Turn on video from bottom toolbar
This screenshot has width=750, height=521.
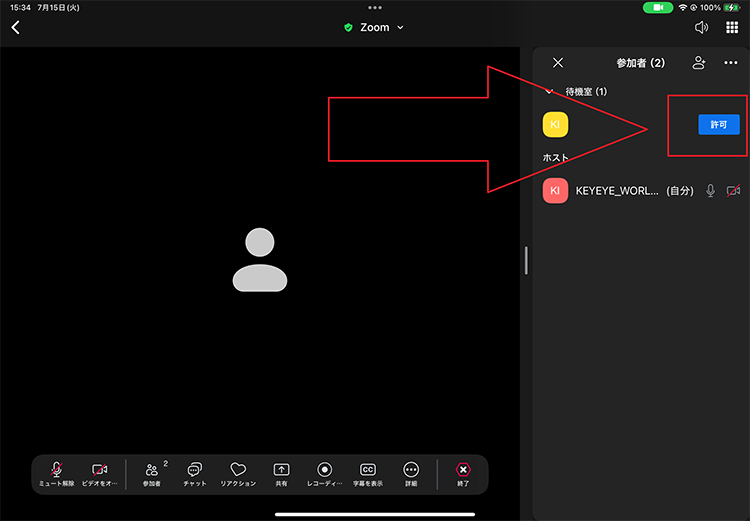(x=99, y=470)
